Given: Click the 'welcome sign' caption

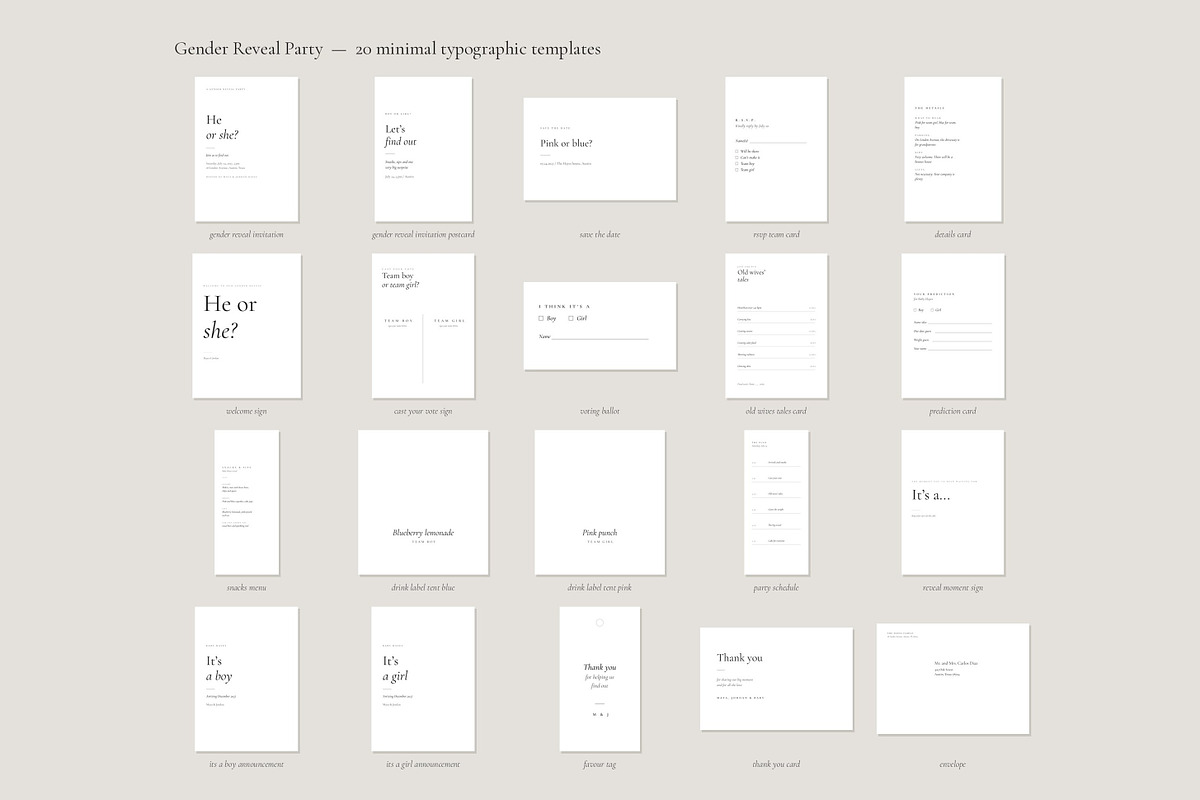Looking at the screenshot, I should click(246, 411).
